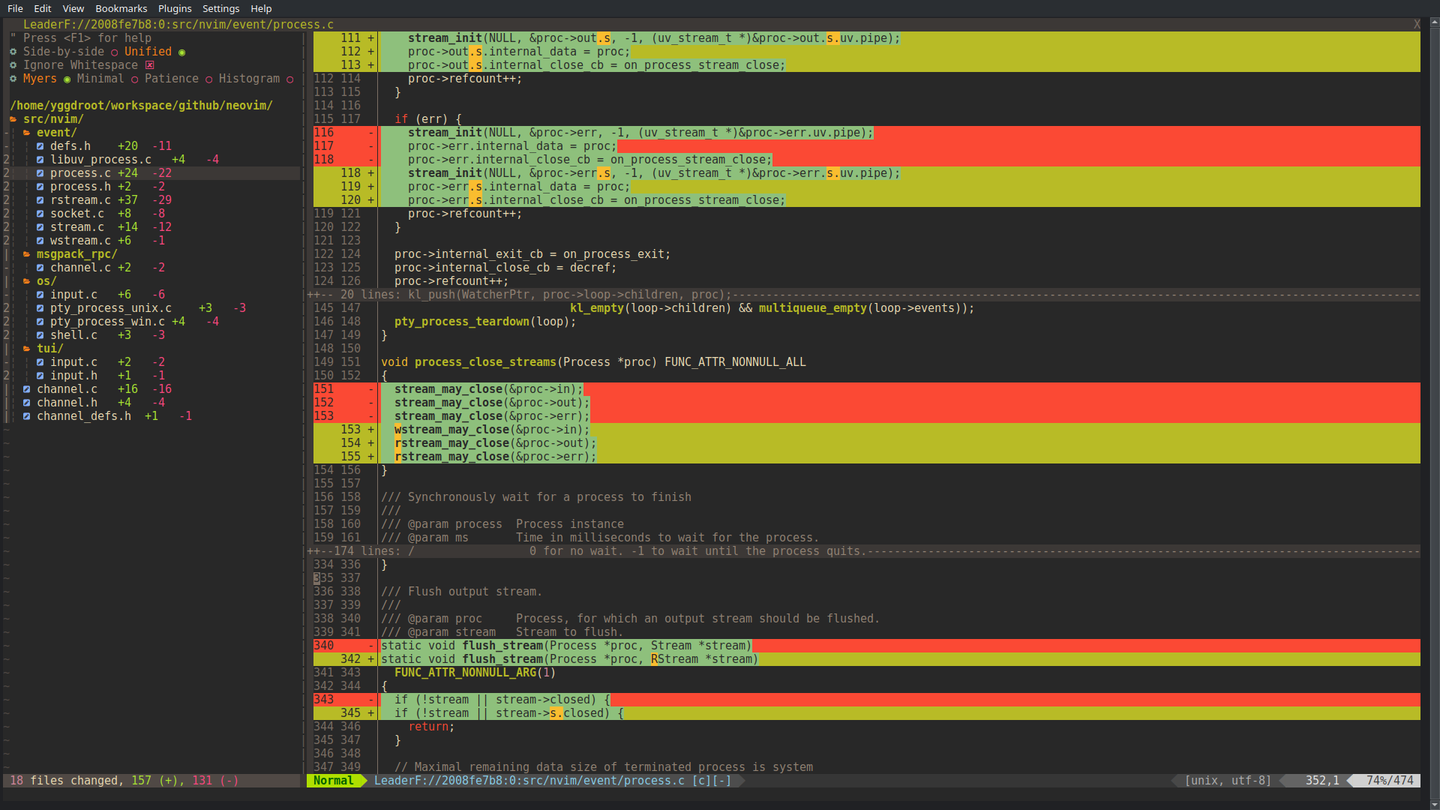The width and height of the screenshot is (1440, 810).
Task: Expand the folded '174 lines' section
Action: point(864,551)
